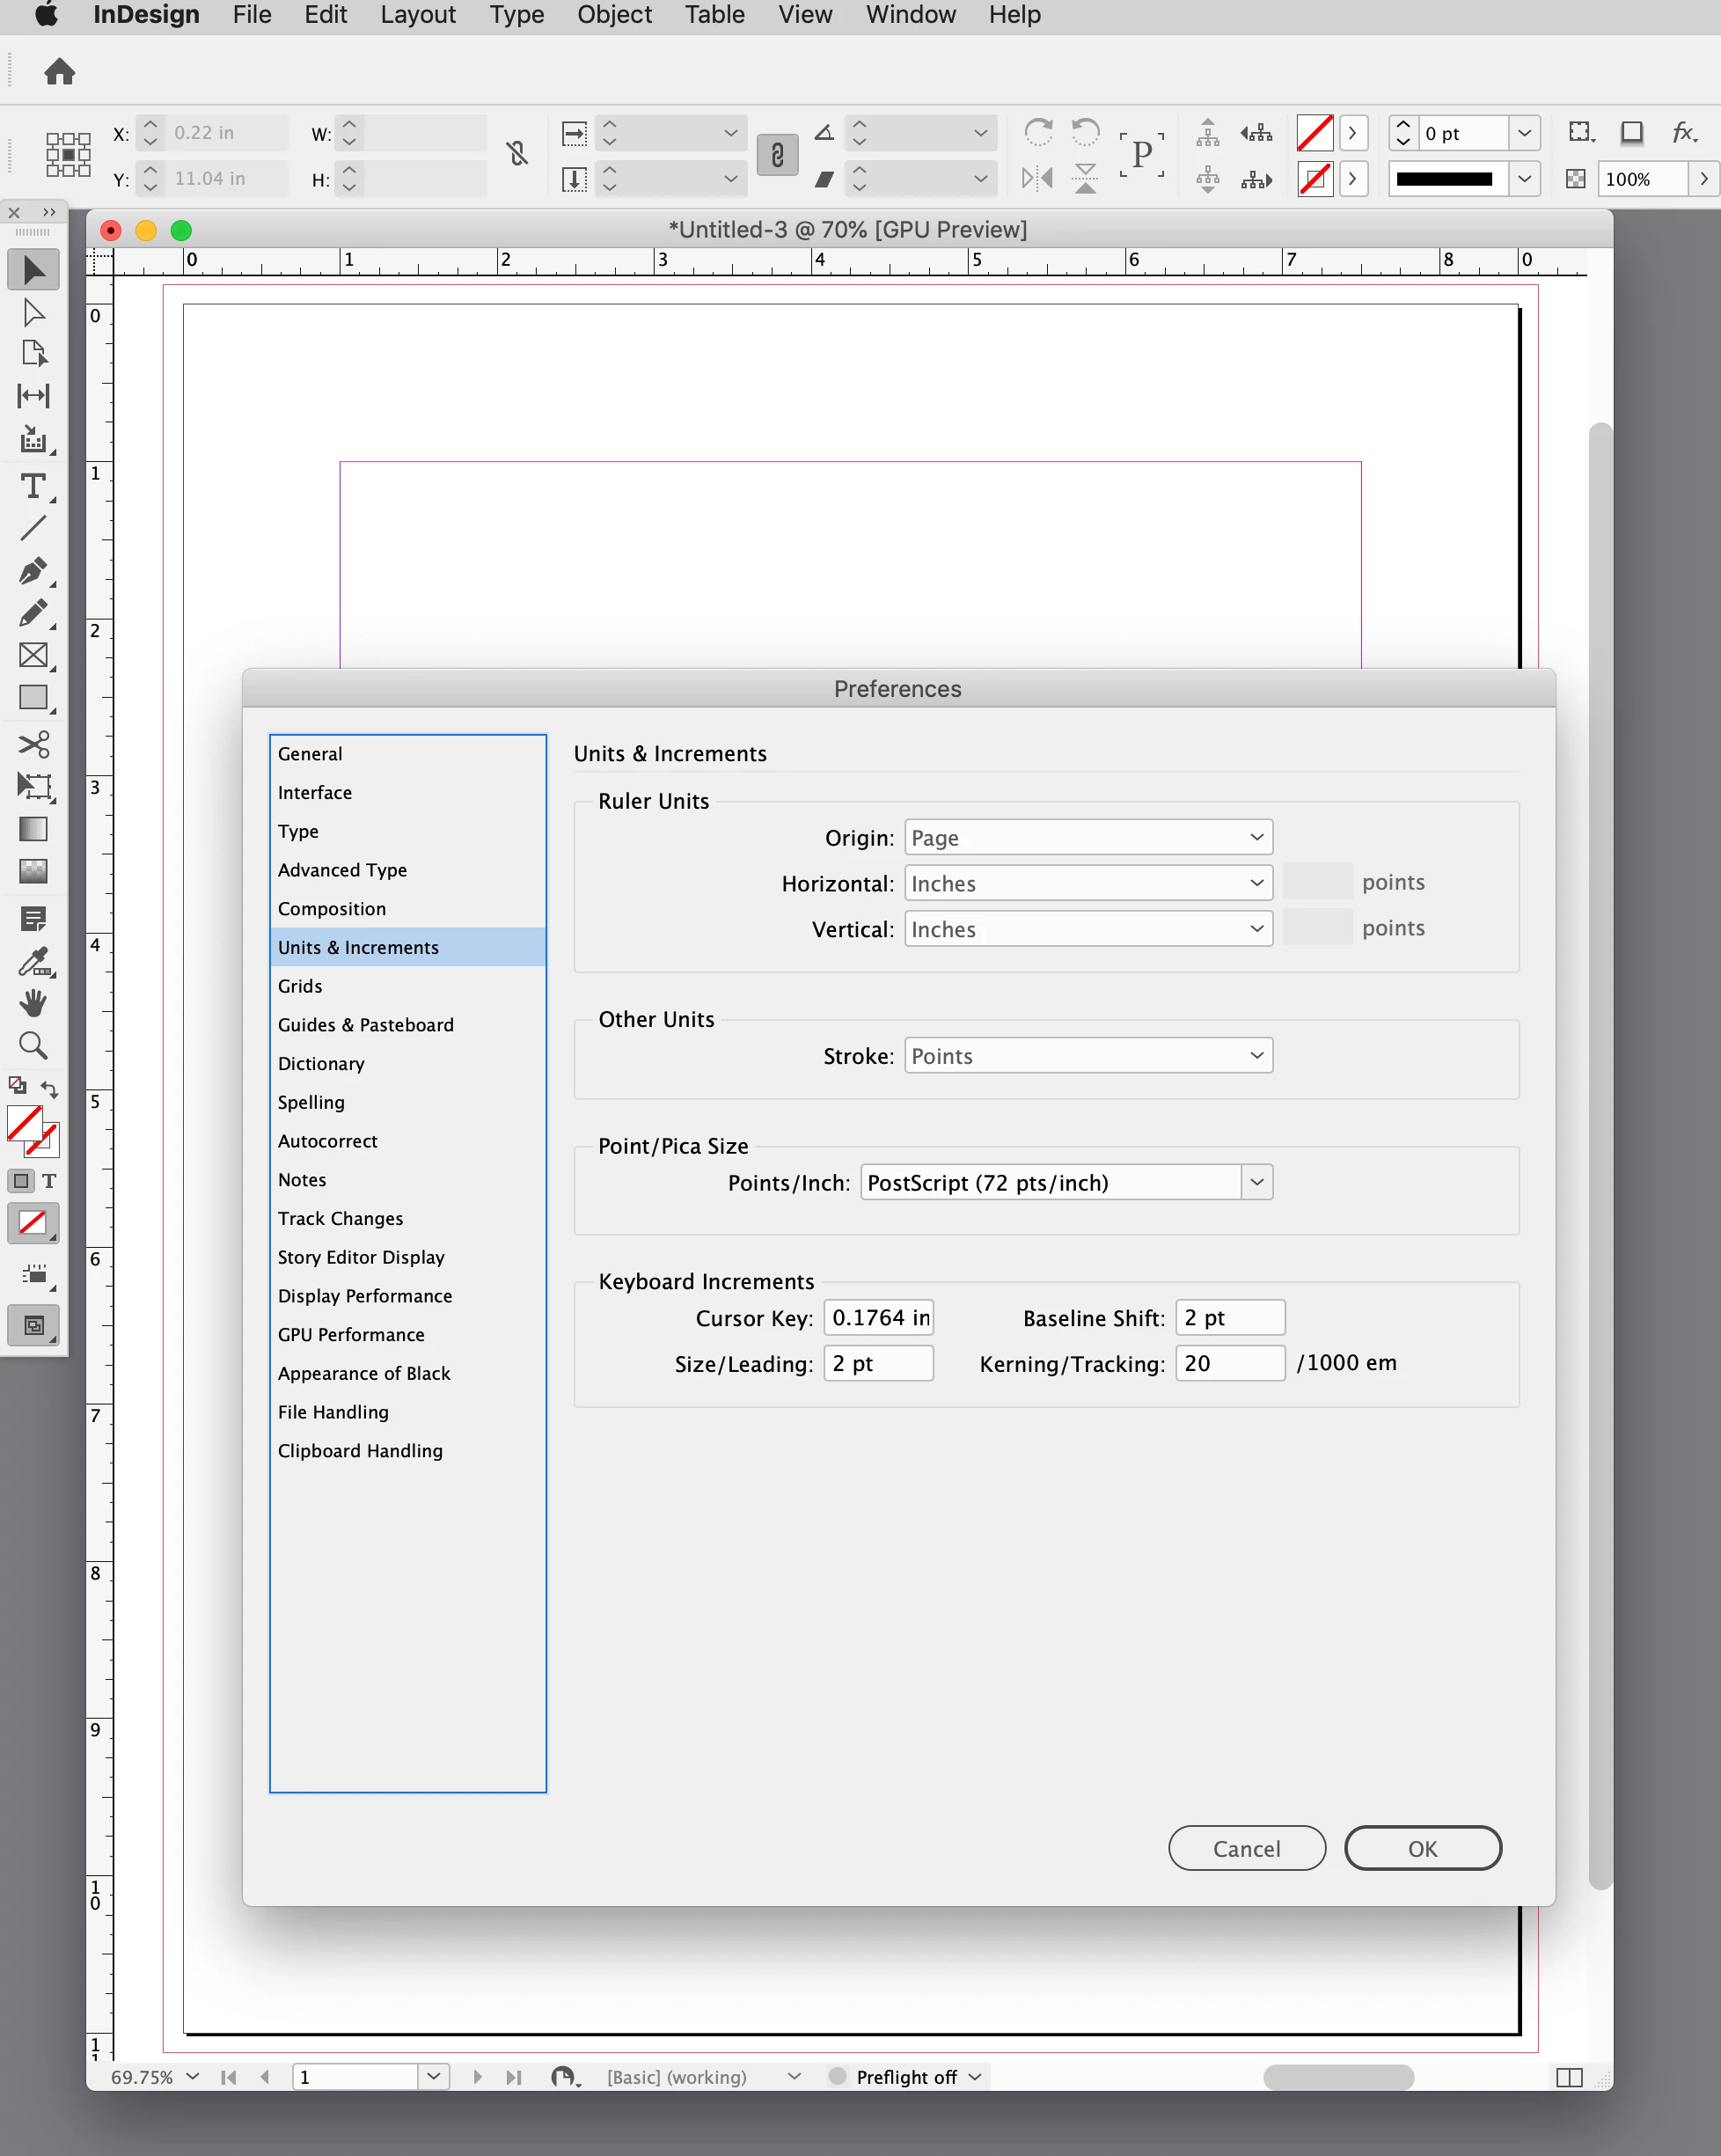Click the Cursor Key input field
The width and height of the screenshot is (1721, 2156).
point(879,1318)
